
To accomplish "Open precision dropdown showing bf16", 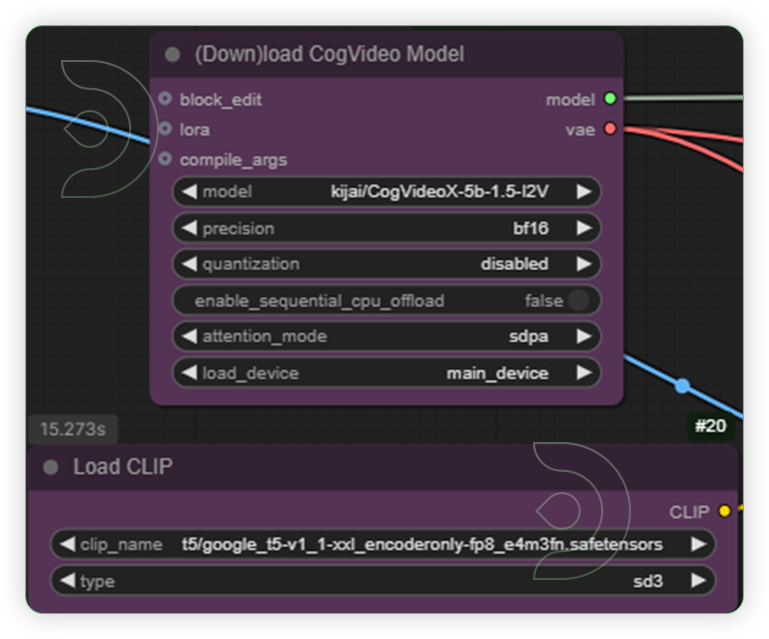I will pos(386,228).
